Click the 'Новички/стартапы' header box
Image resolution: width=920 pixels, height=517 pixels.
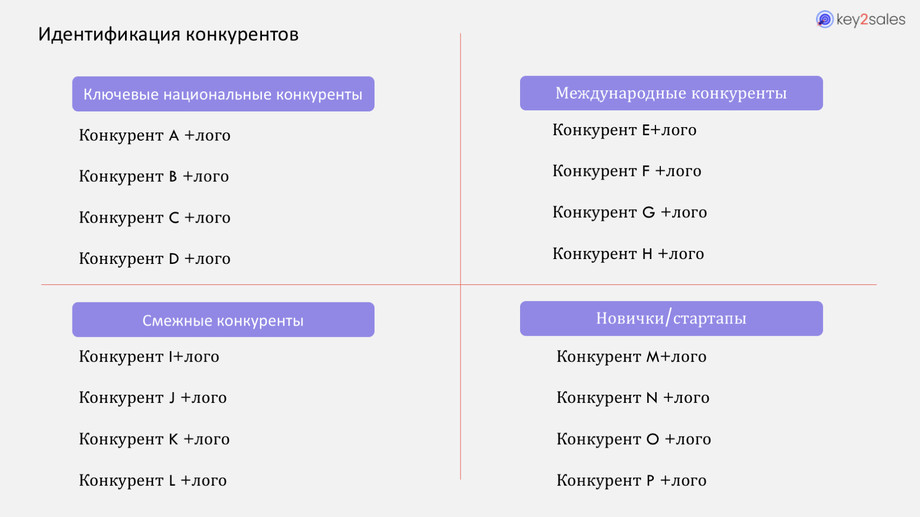click(671, 319)
